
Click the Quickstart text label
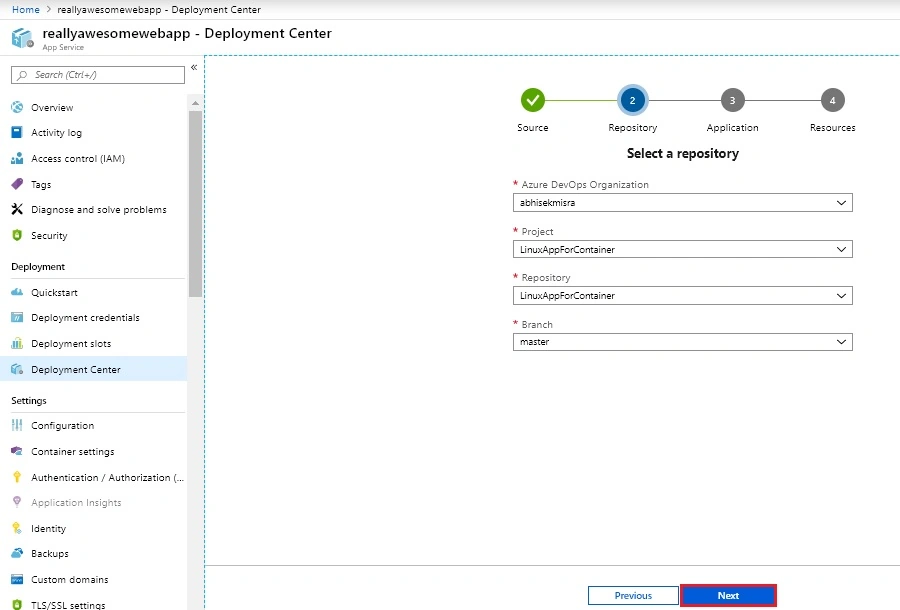coord(54,292)
